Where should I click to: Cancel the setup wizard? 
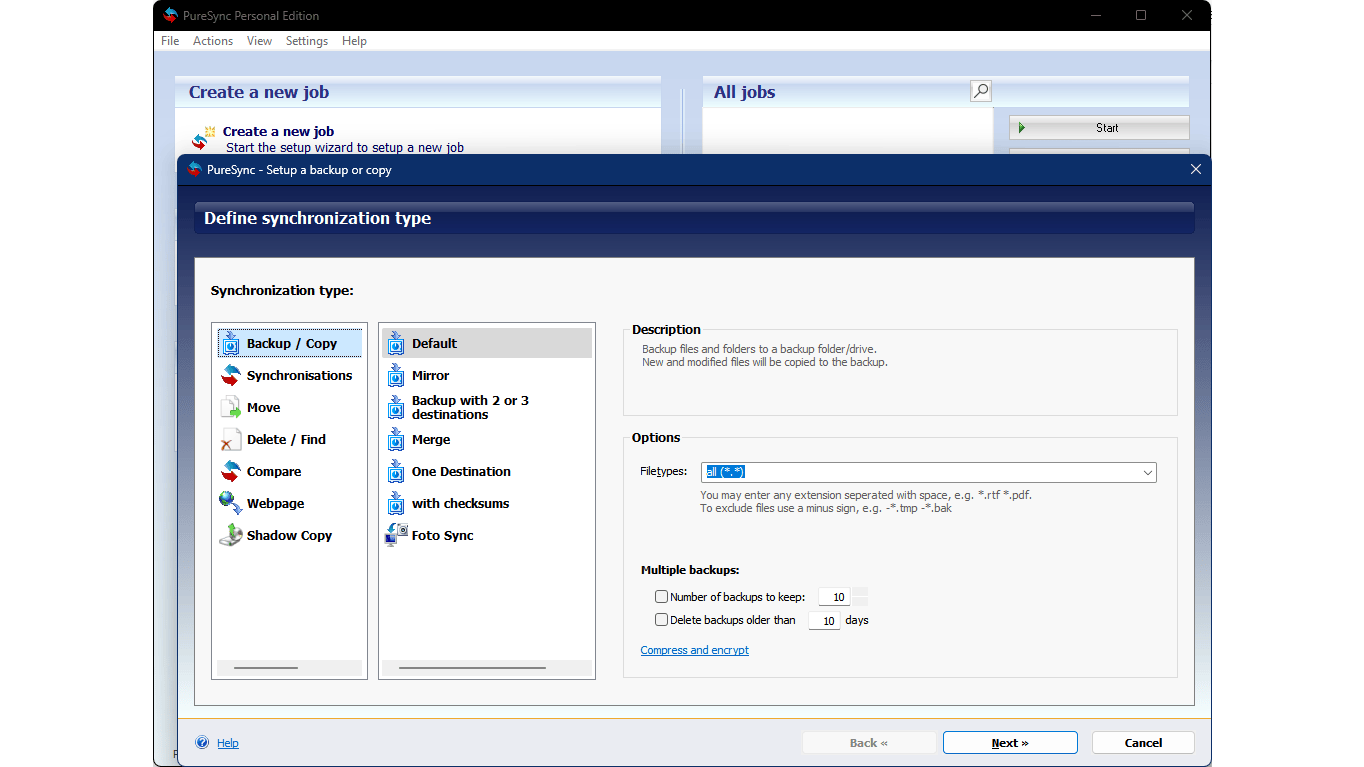click(x=1143, y=743)
